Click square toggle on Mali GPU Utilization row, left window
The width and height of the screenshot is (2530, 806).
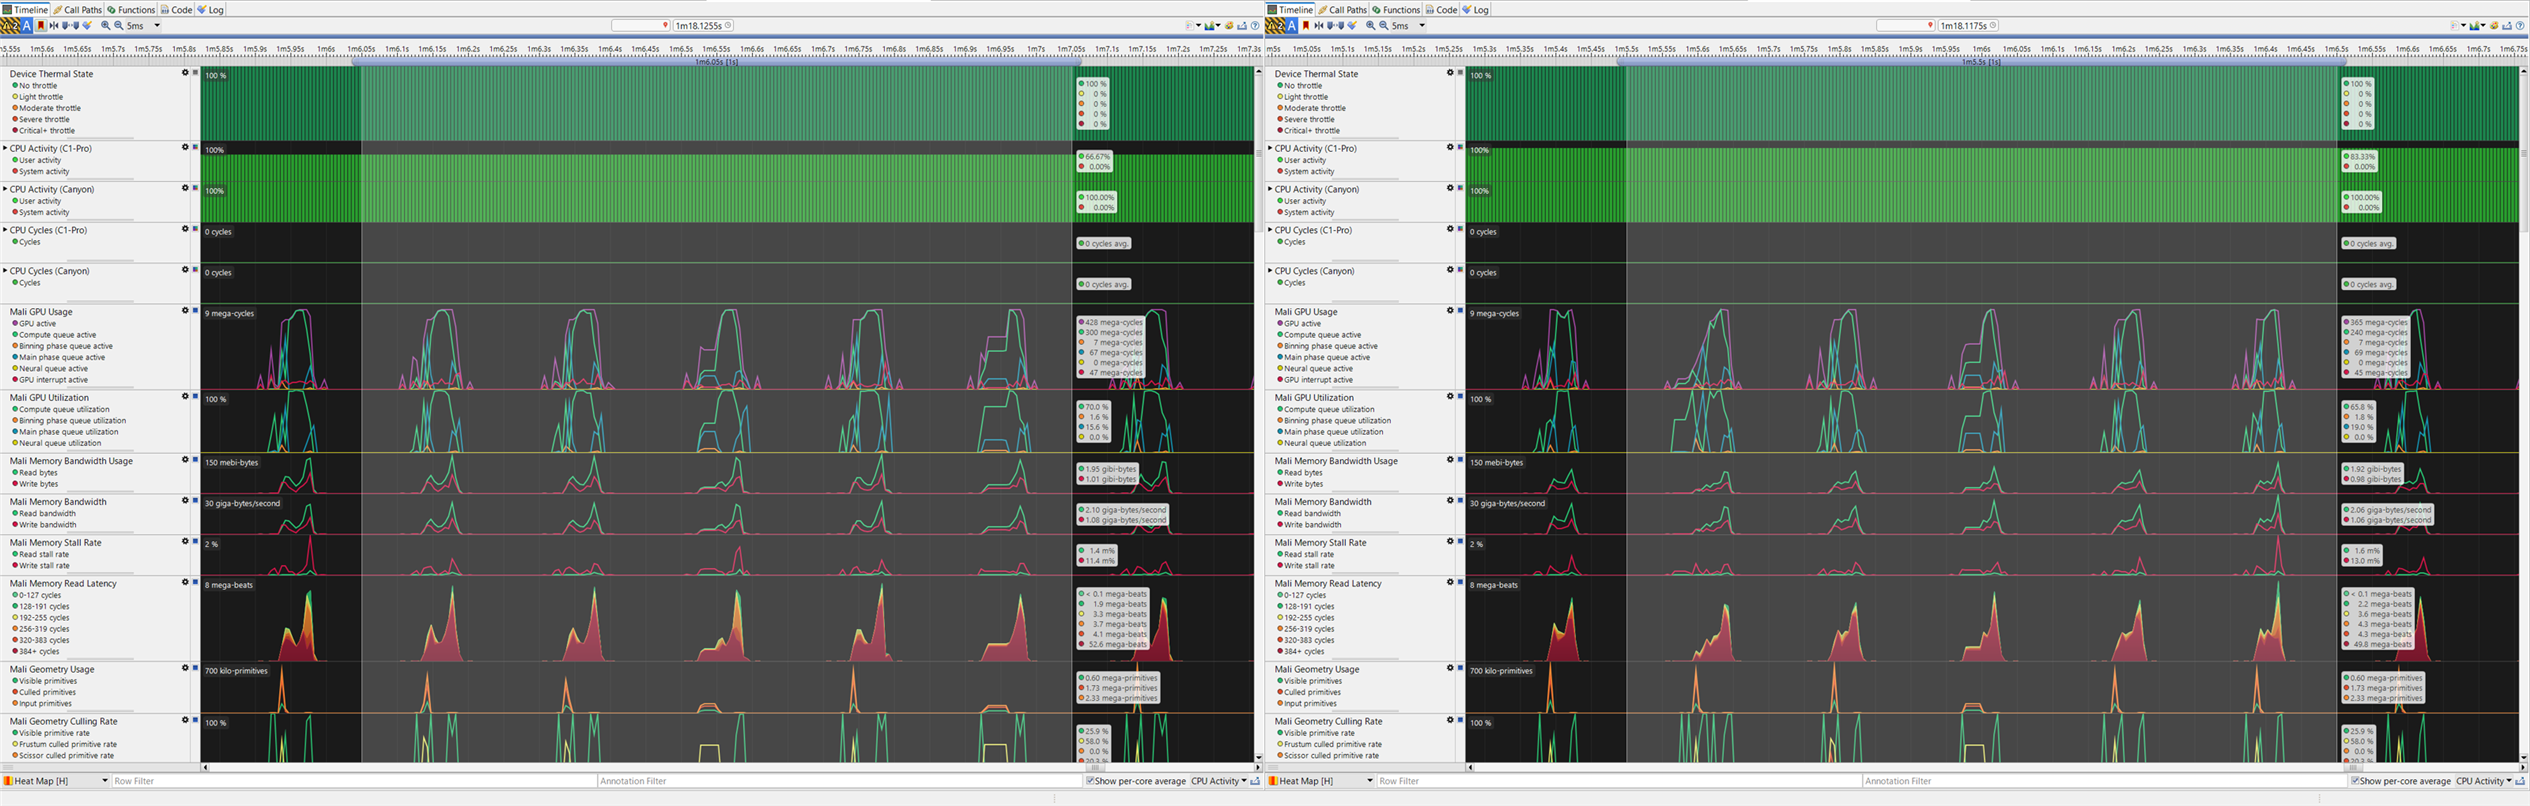coord(195,397)
